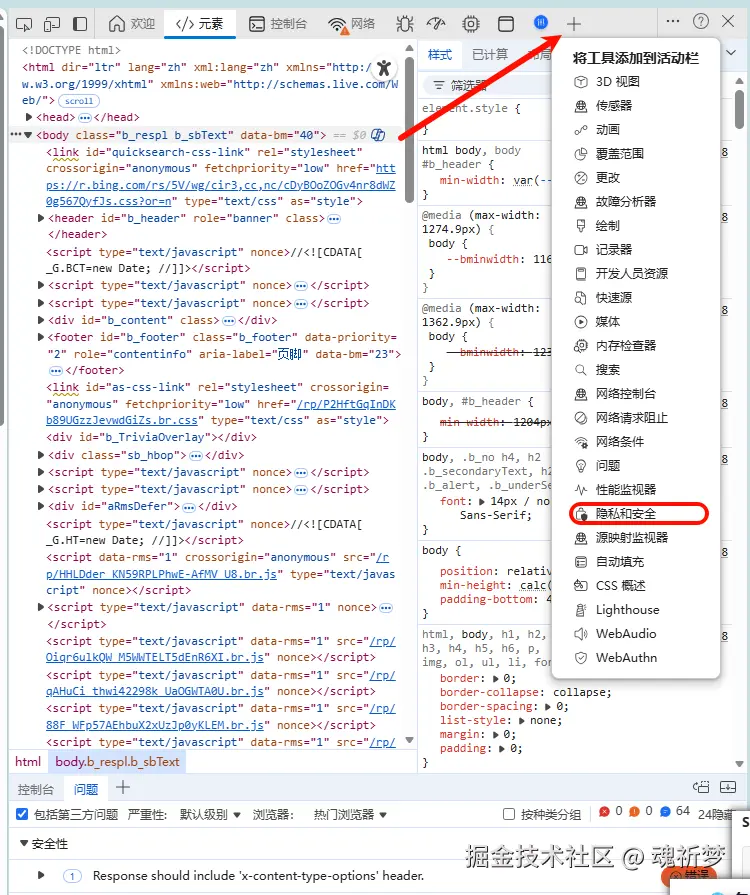Expand div id b_content node

pos(41,320)
